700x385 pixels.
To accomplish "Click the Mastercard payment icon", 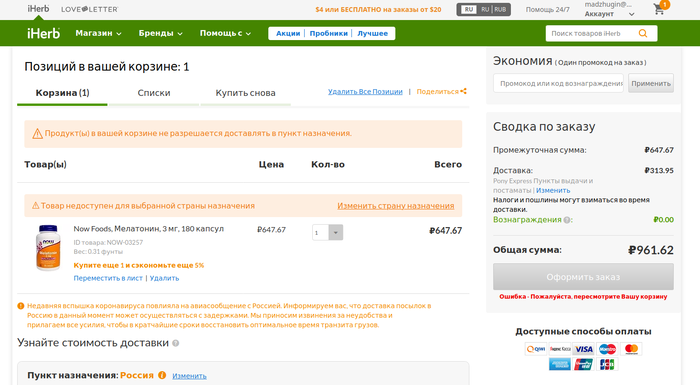I will [x=631, y=349].
